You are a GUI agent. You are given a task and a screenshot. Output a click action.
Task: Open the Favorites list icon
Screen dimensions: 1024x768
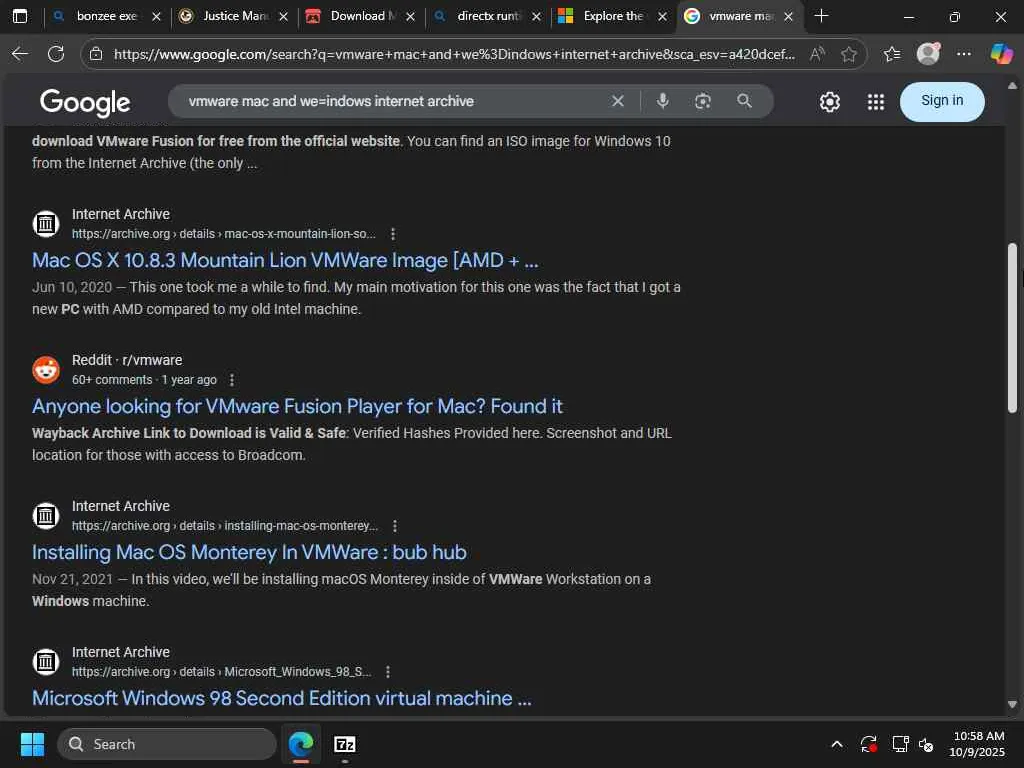[892, 54]
